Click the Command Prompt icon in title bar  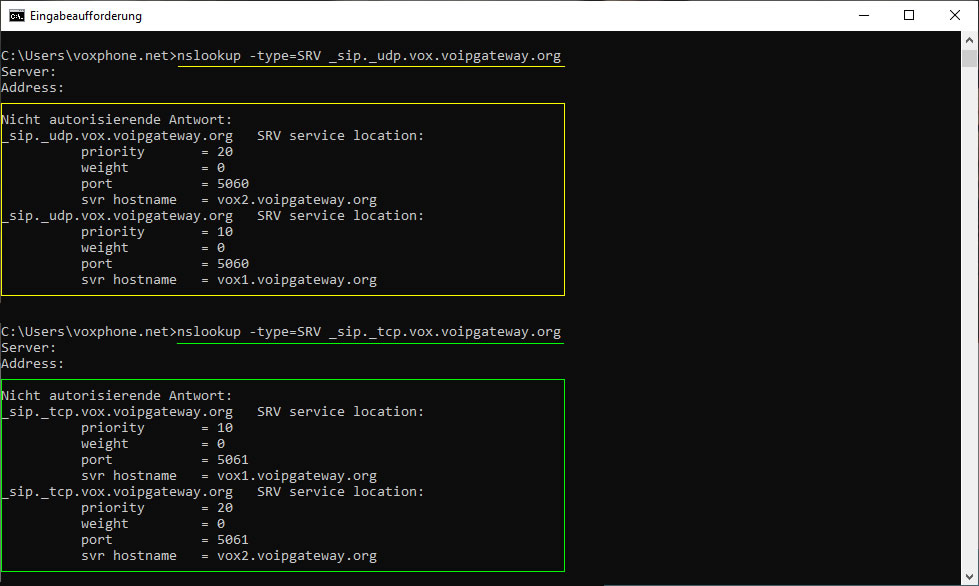pyautogui.click(x=16, y=16)
